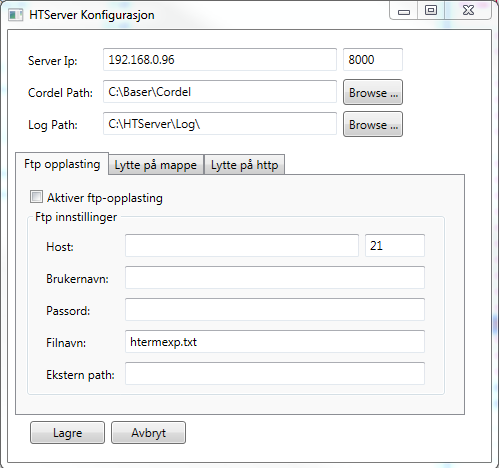
Task: Open the Lytte på http tab
Action: 244,165
